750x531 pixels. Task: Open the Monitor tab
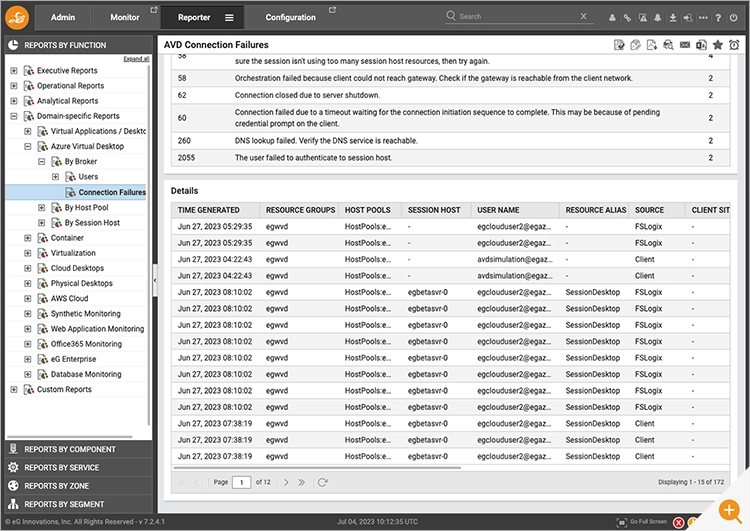pyautogui.click(x=124, y=18)
